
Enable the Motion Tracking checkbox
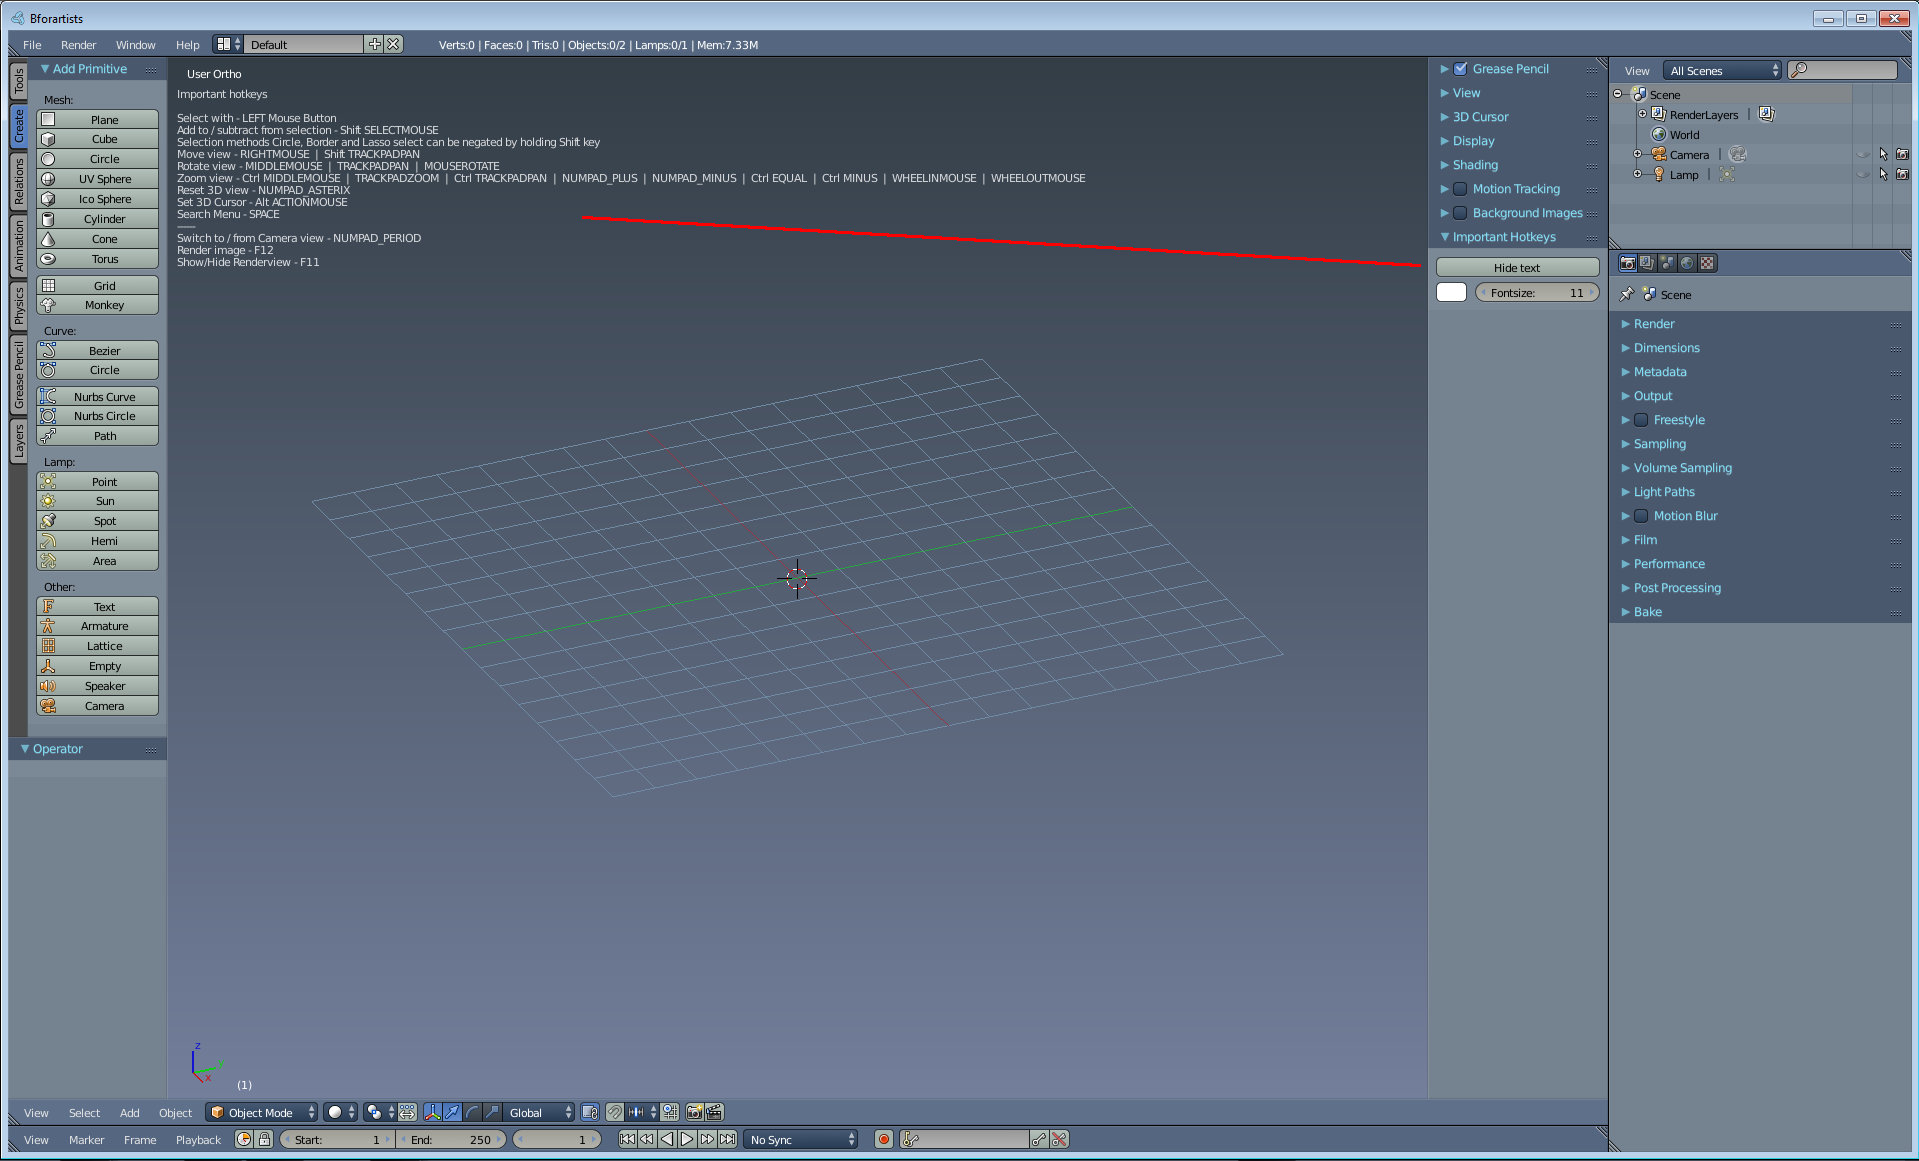click(x=1460, y=189)
